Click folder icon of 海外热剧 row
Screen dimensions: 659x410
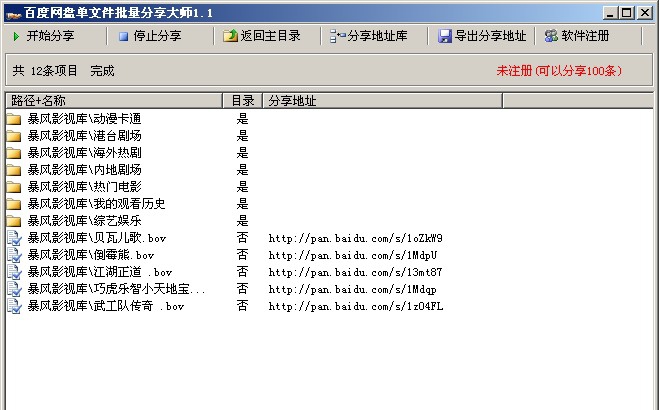tap(14, 153)
